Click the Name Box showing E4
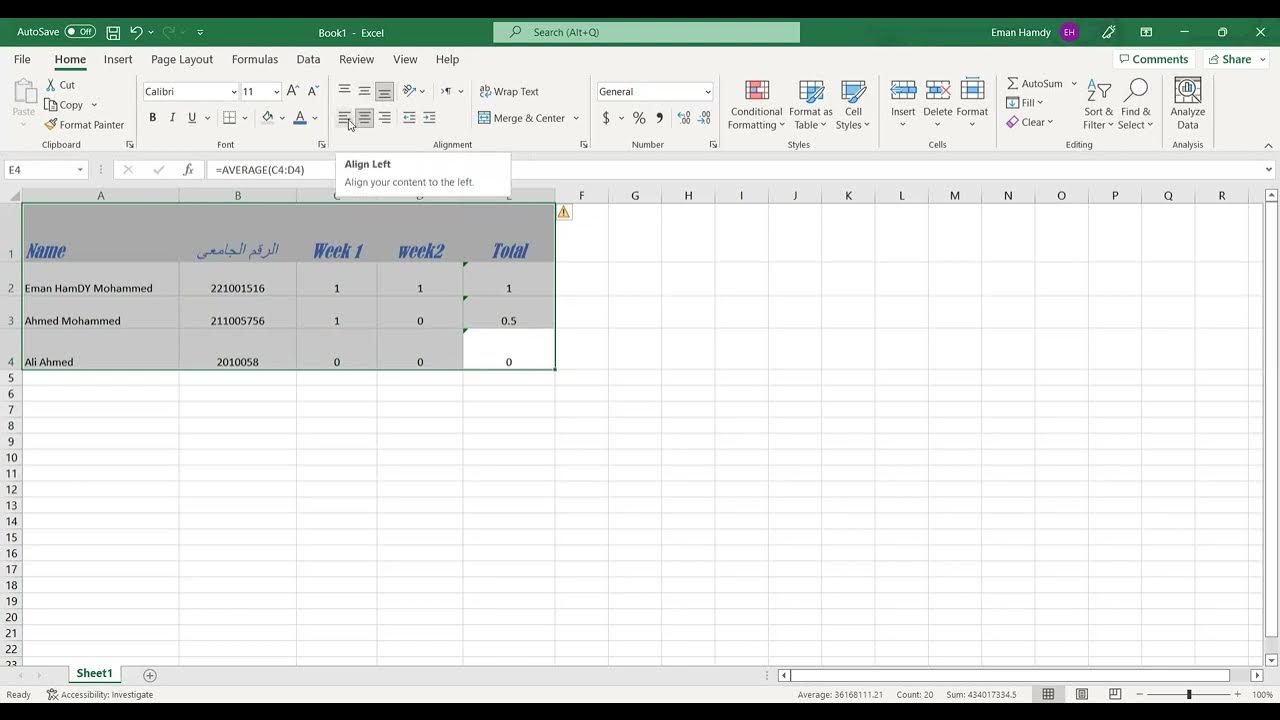This screenshot has height=720, width=1280. click(x=46, y=170)
